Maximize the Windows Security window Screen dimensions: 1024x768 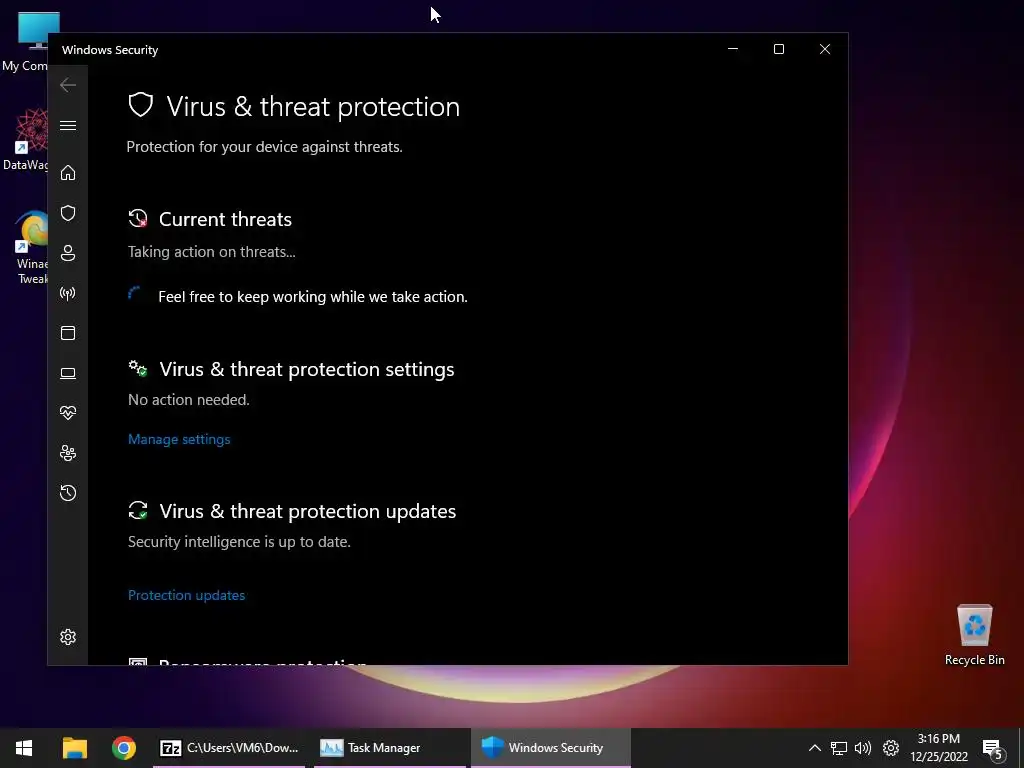pyautogui.click(x=778, y=49)
